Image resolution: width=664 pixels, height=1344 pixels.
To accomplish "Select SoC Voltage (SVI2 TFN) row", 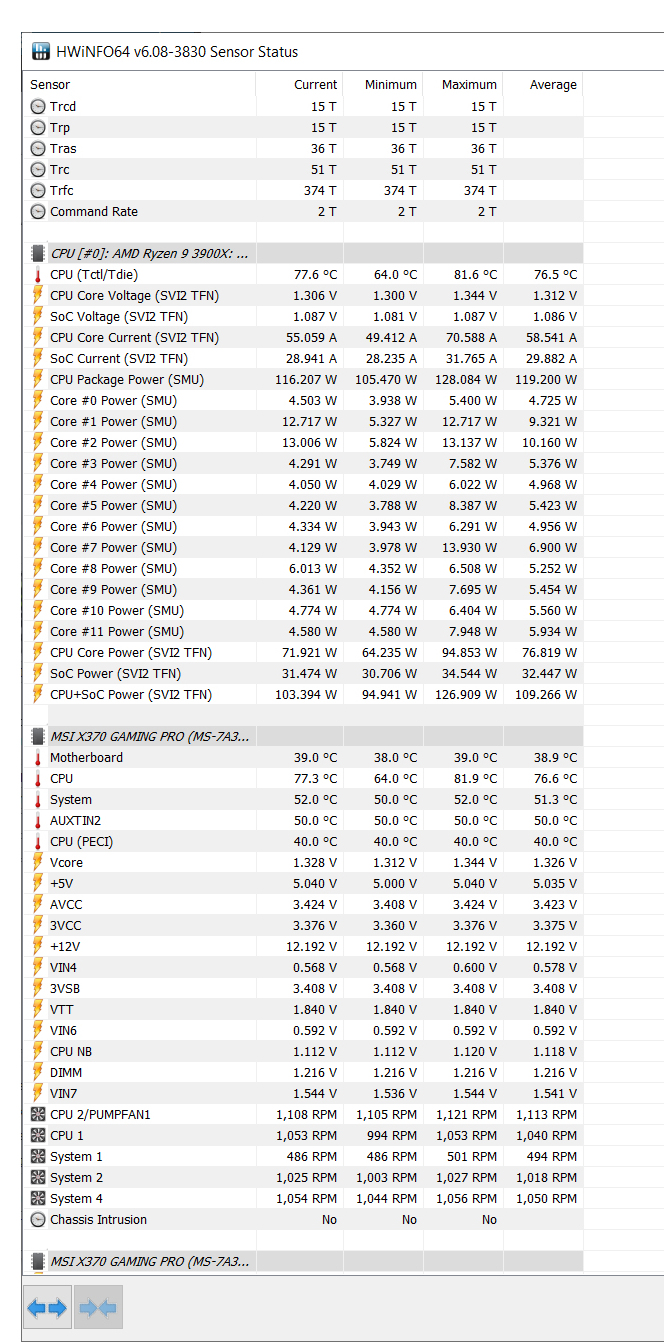I will [303, 316].
